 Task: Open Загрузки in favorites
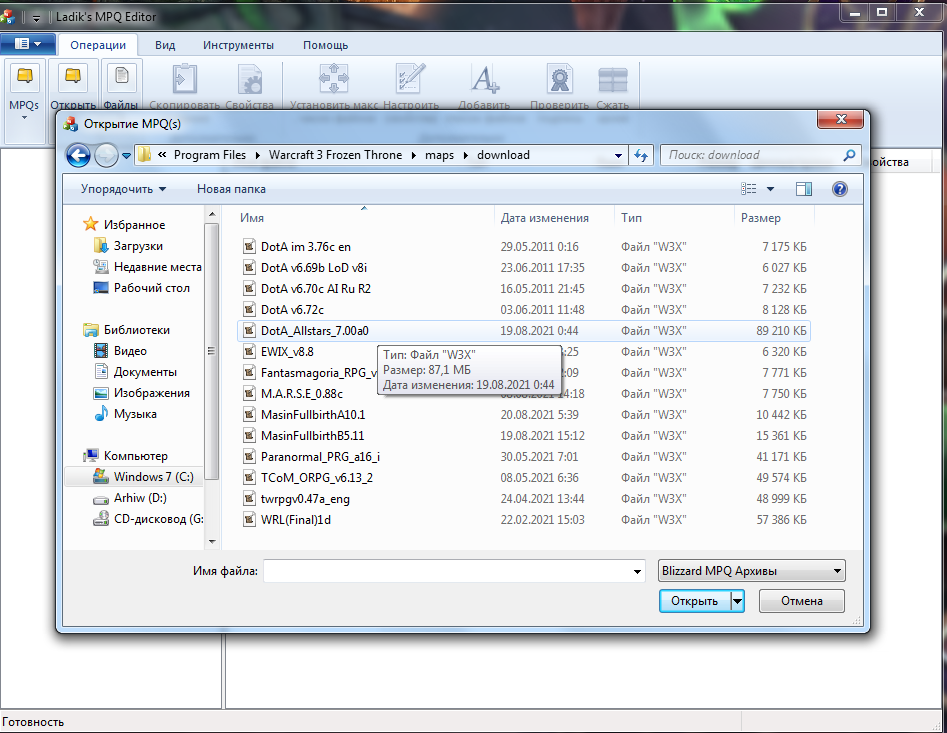(x=138, y=246)
